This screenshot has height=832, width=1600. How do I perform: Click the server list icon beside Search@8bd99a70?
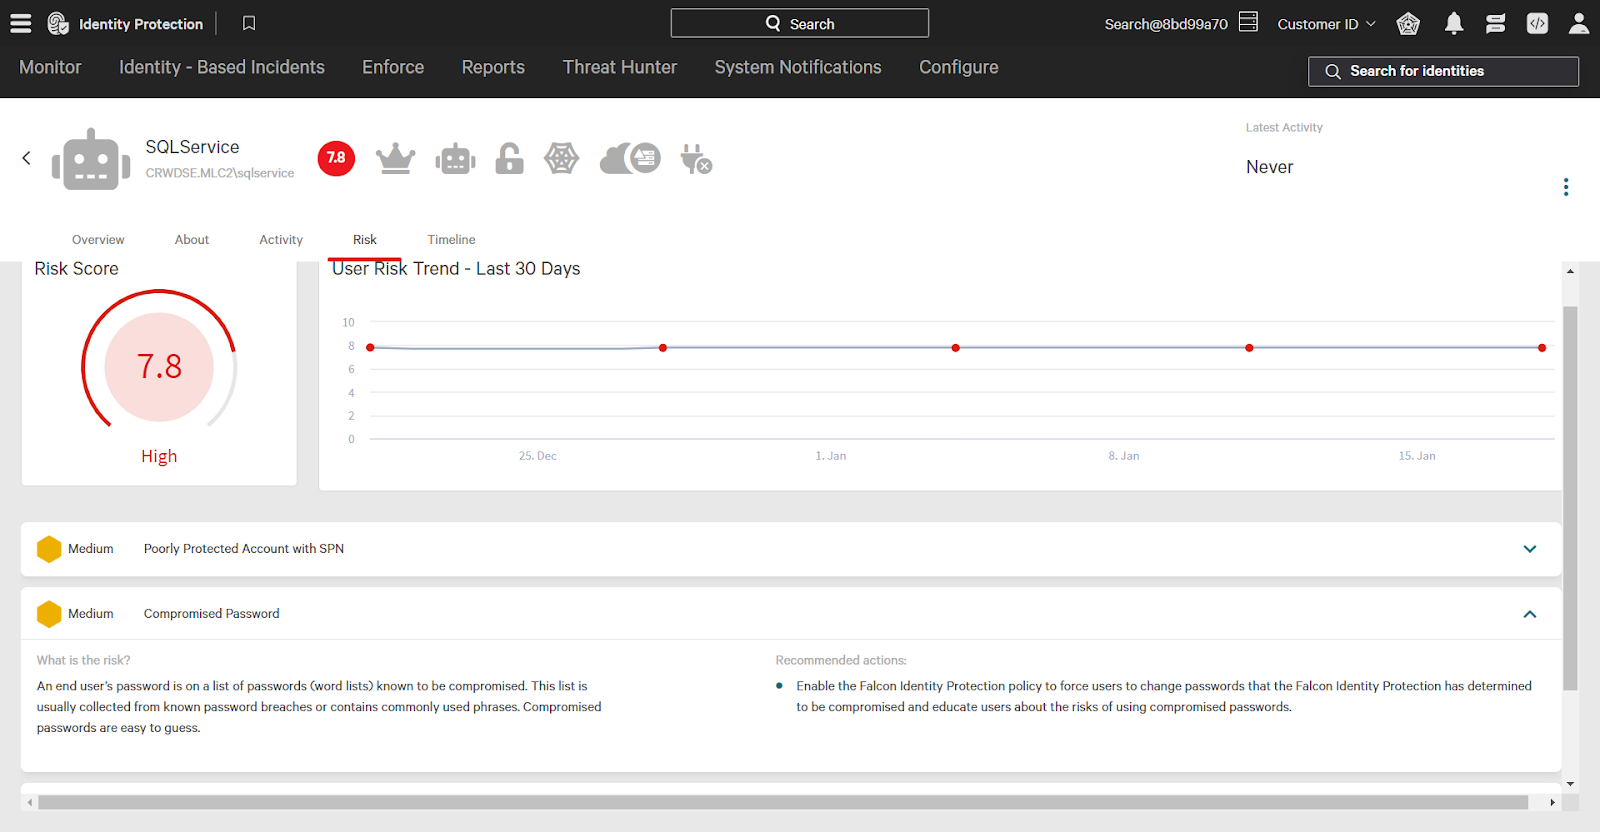coord(1248,22)
